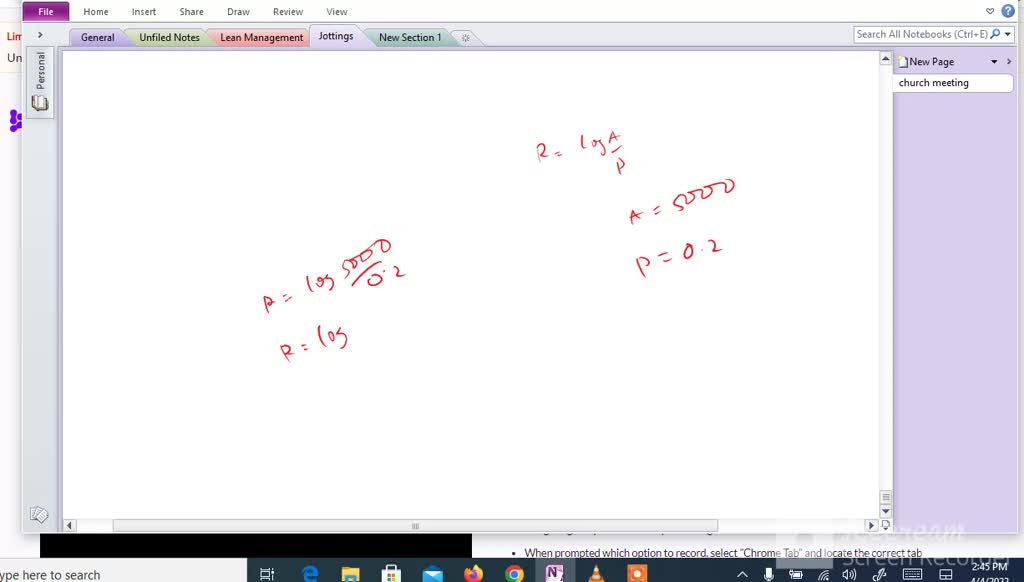Launch Chrome from the taskbar
Viewport: 1024px width, 582px height.
(x=513, y=571)
